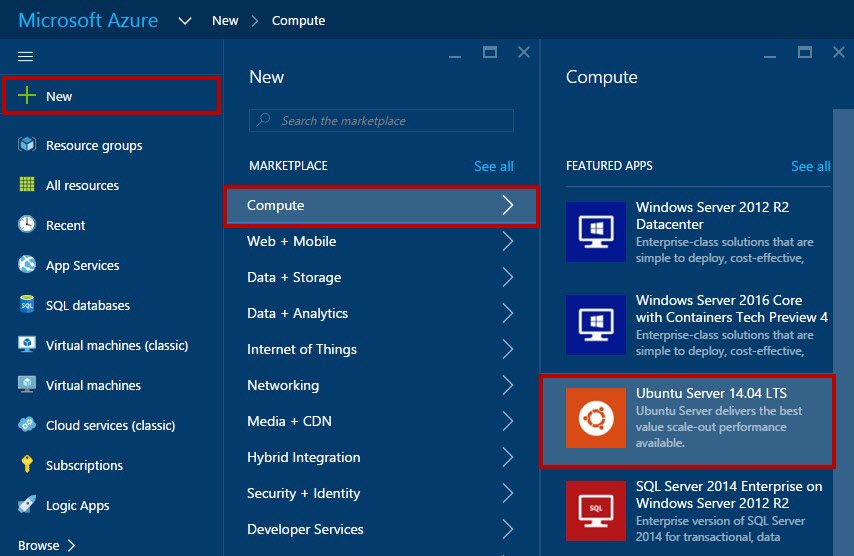This screenshot has width=854, height=556.
Task: Expand the Web + Mobile chevron
Action: [x=508, y=241]
